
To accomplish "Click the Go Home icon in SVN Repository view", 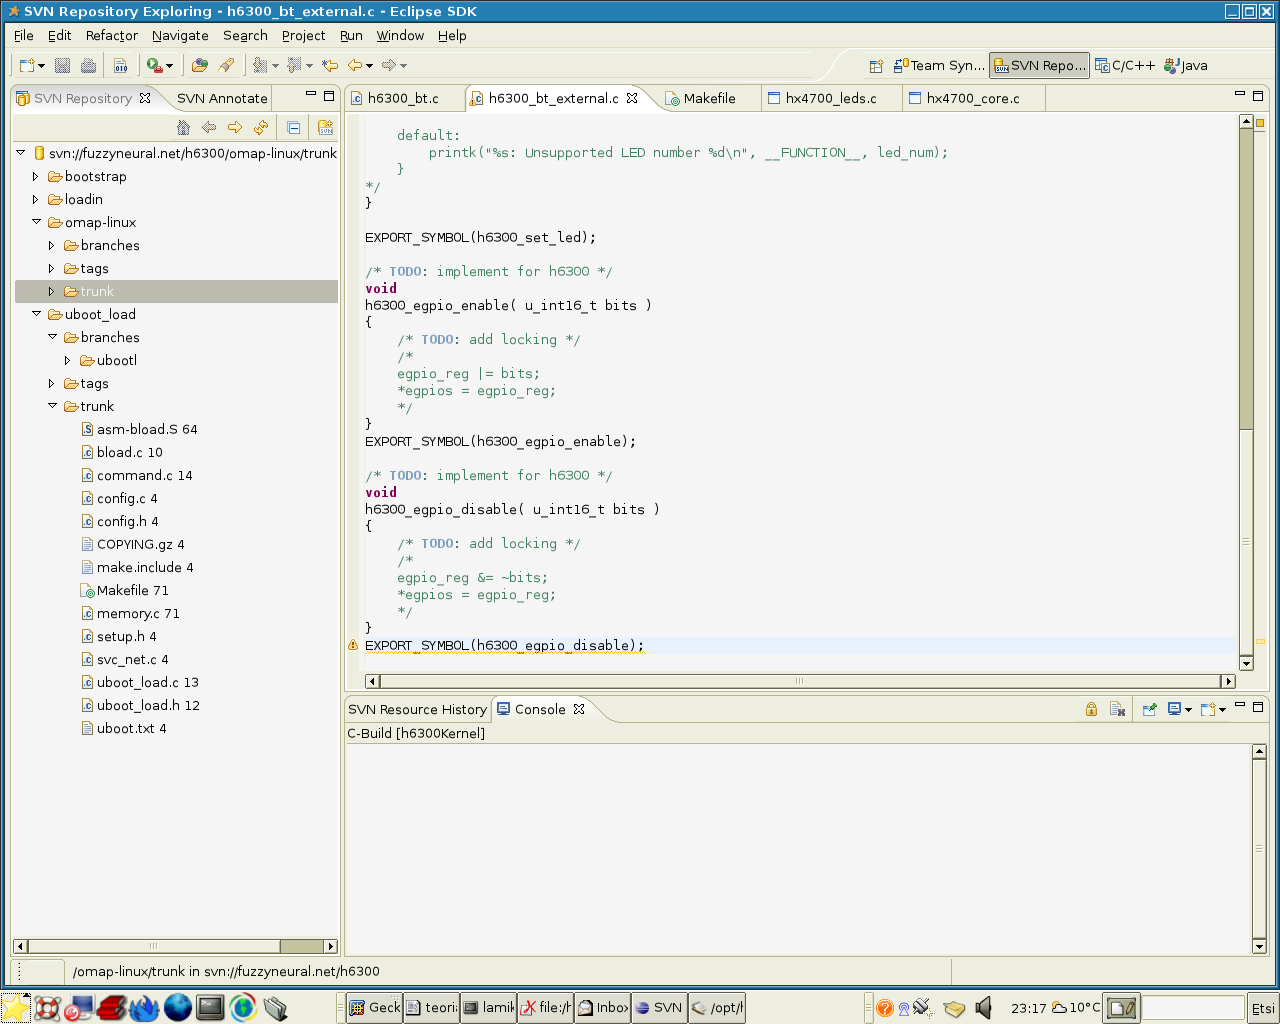I will (x=183, y=127).
